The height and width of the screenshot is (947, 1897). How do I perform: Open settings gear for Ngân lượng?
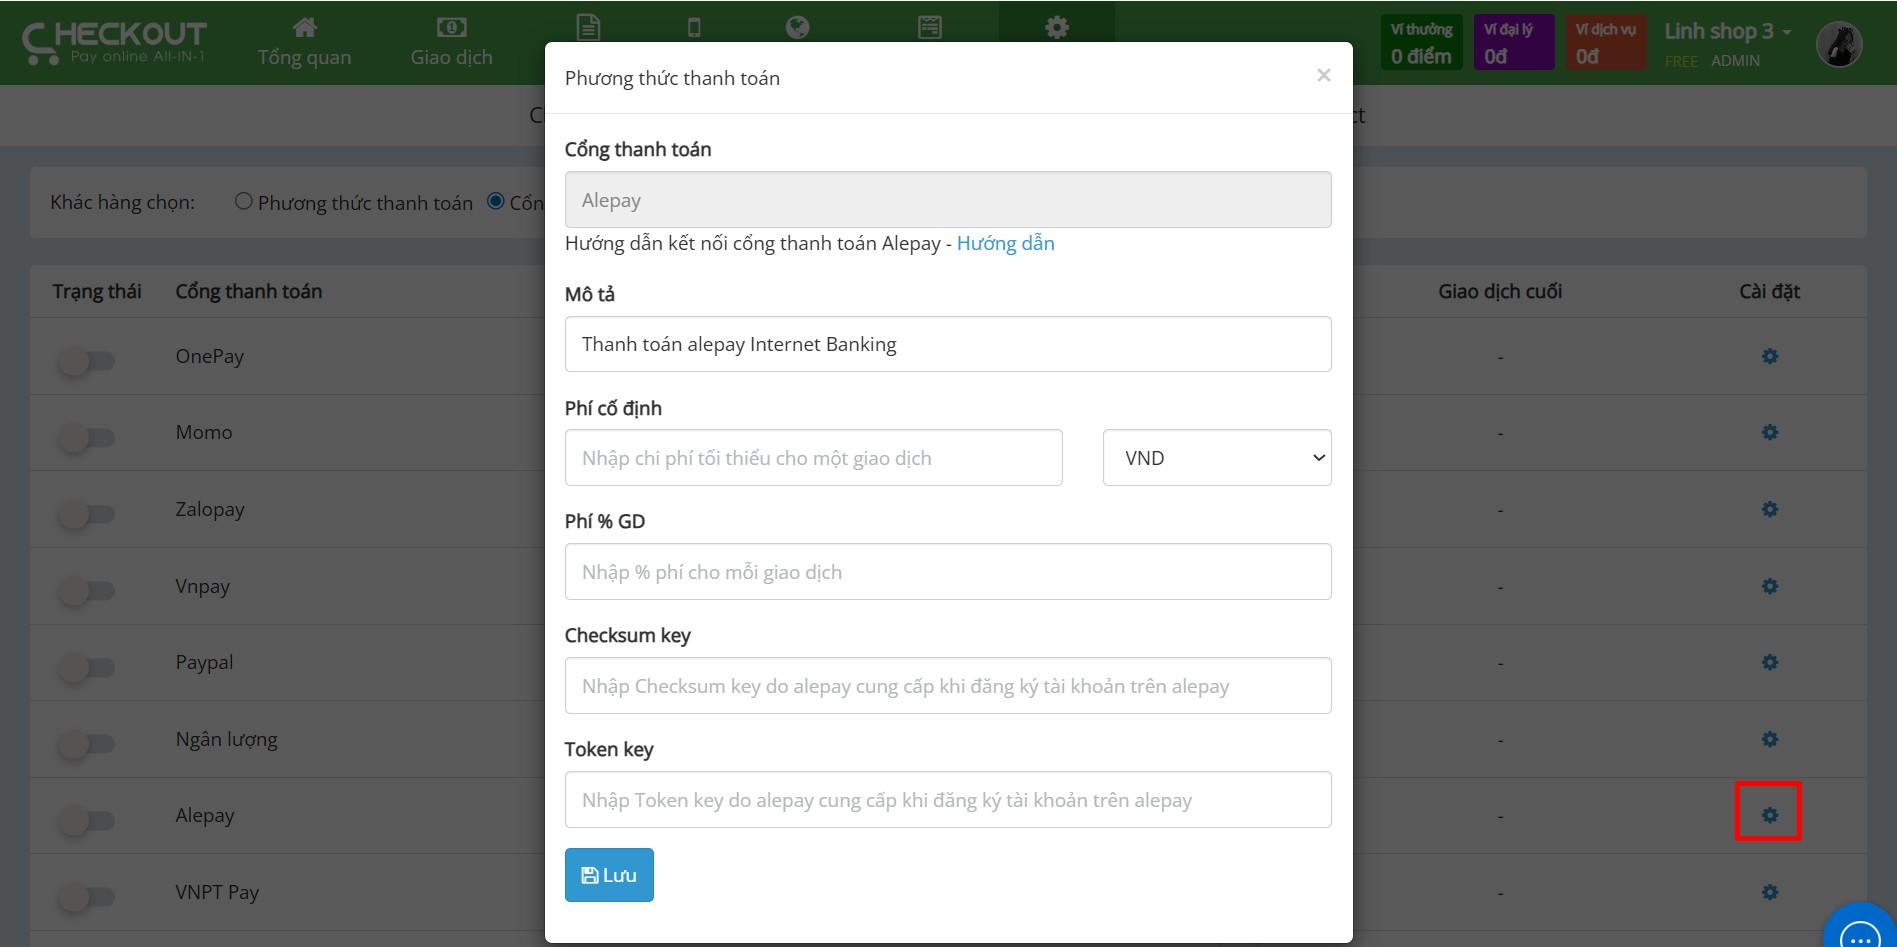[1769, 739]
